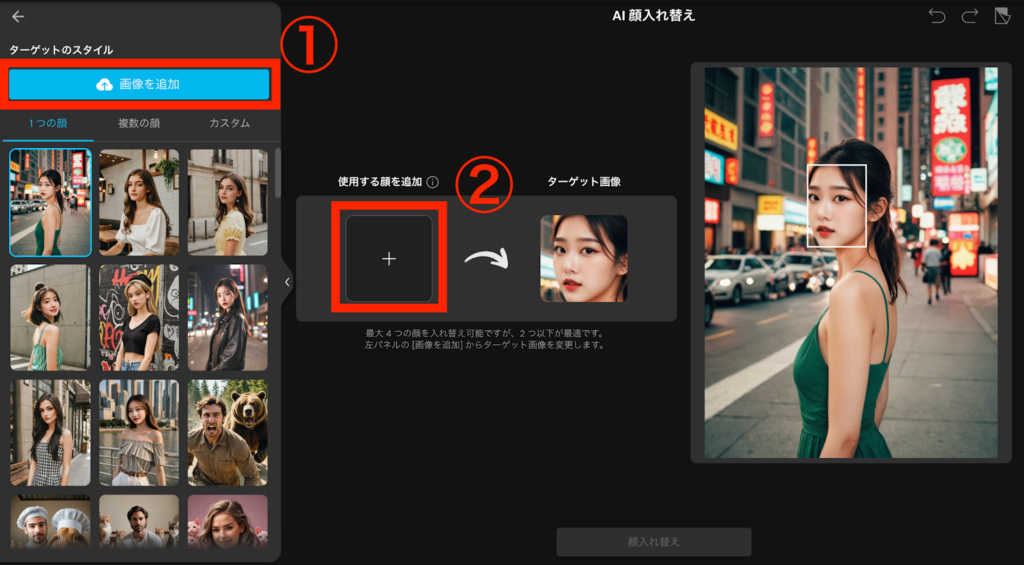
Task: Collapse the left panel with chevron handle
Action: click(x=287, y=282)
